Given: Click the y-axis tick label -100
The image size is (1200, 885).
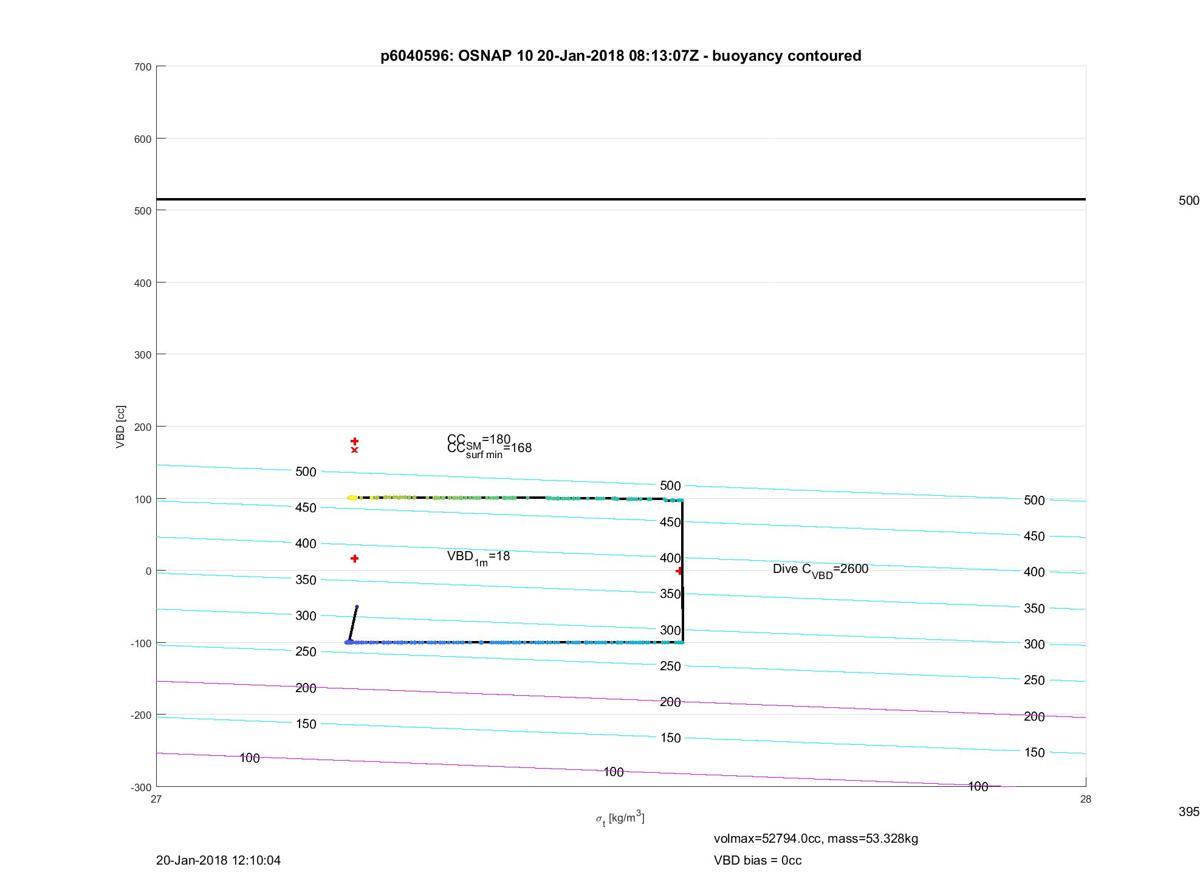Looking at the screenshot, I should [x=140, y=643].
